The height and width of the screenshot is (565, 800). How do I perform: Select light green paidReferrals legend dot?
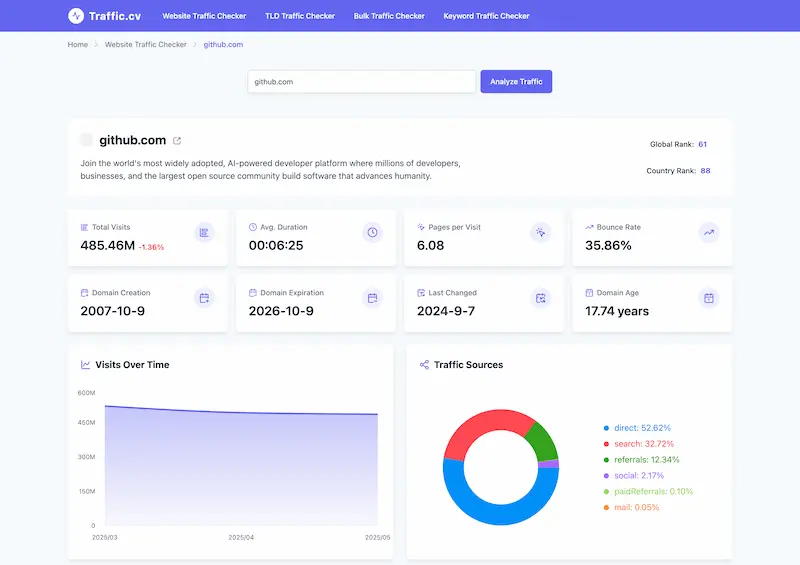[x=606, y=492]
